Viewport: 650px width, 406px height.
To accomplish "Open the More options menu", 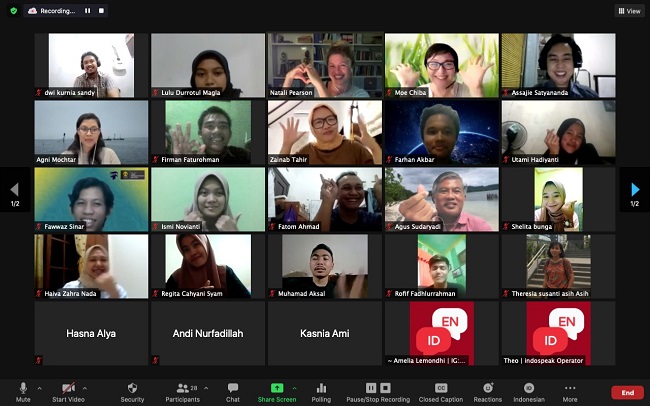I will (570, 390).
